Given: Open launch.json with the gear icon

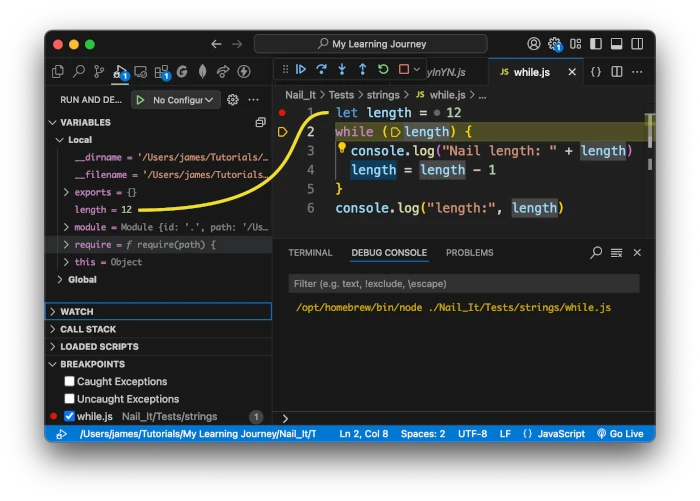Looking at the screenshot, I should [233, 100].
